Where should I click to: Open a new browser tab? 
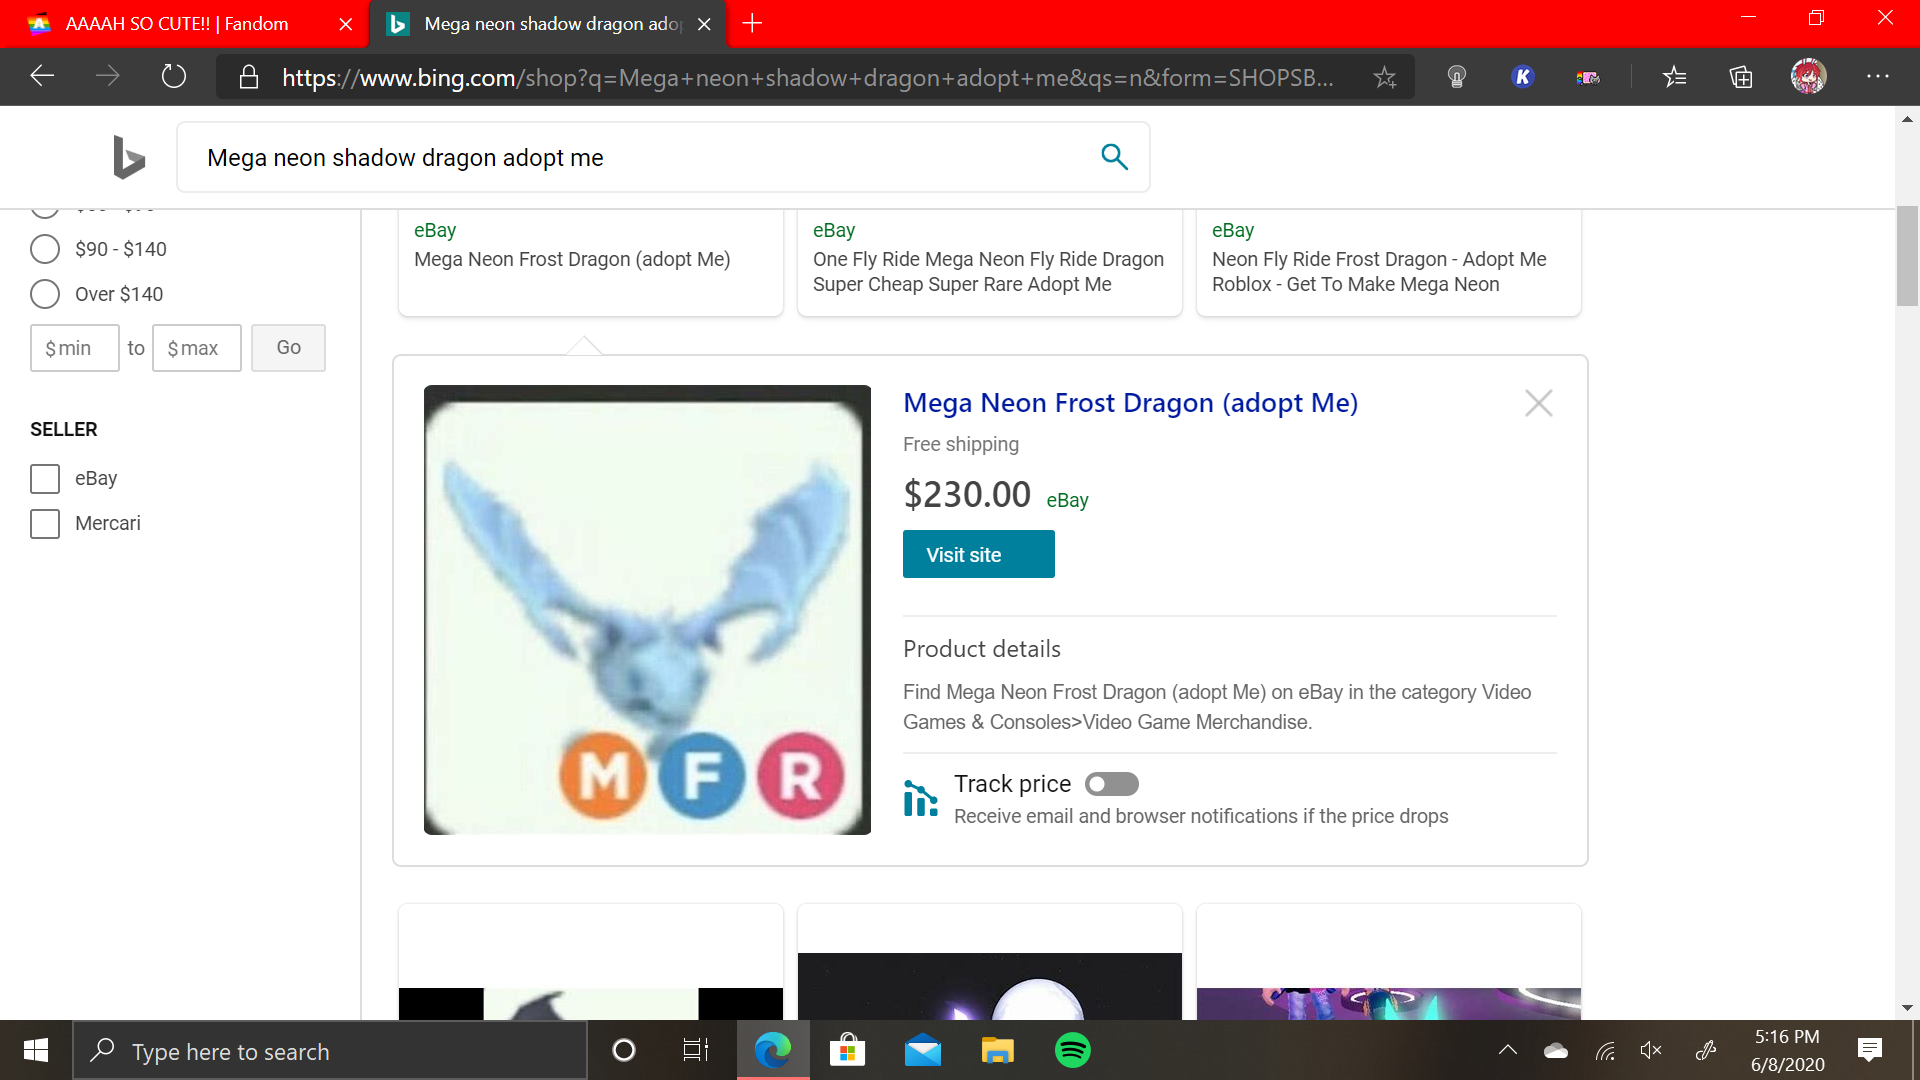[753, 23]
